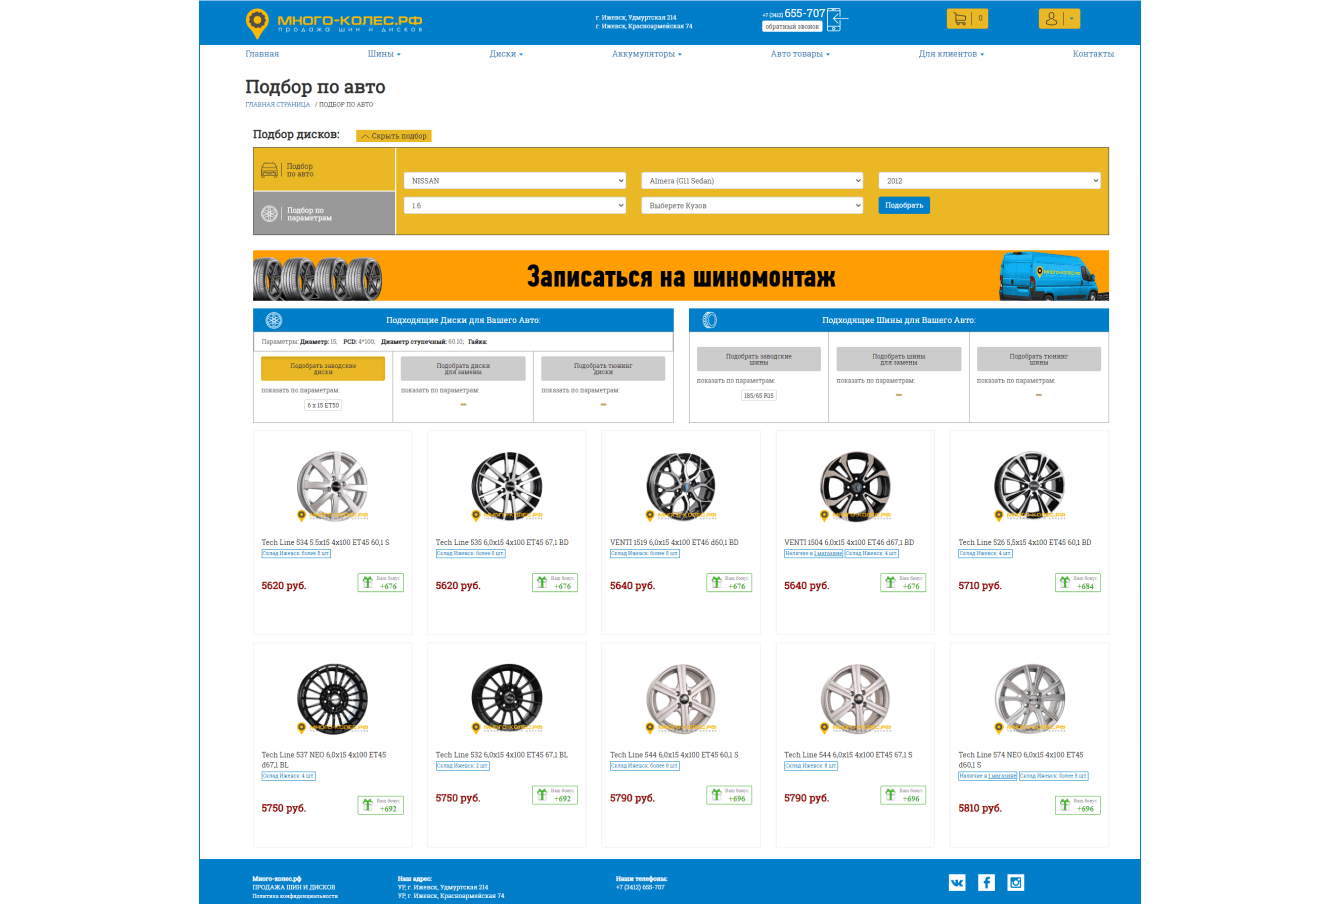Click 'Подобрать диски для замены' button
The width and height of the screenshot is (1340, 904).
tap(463, 368)
